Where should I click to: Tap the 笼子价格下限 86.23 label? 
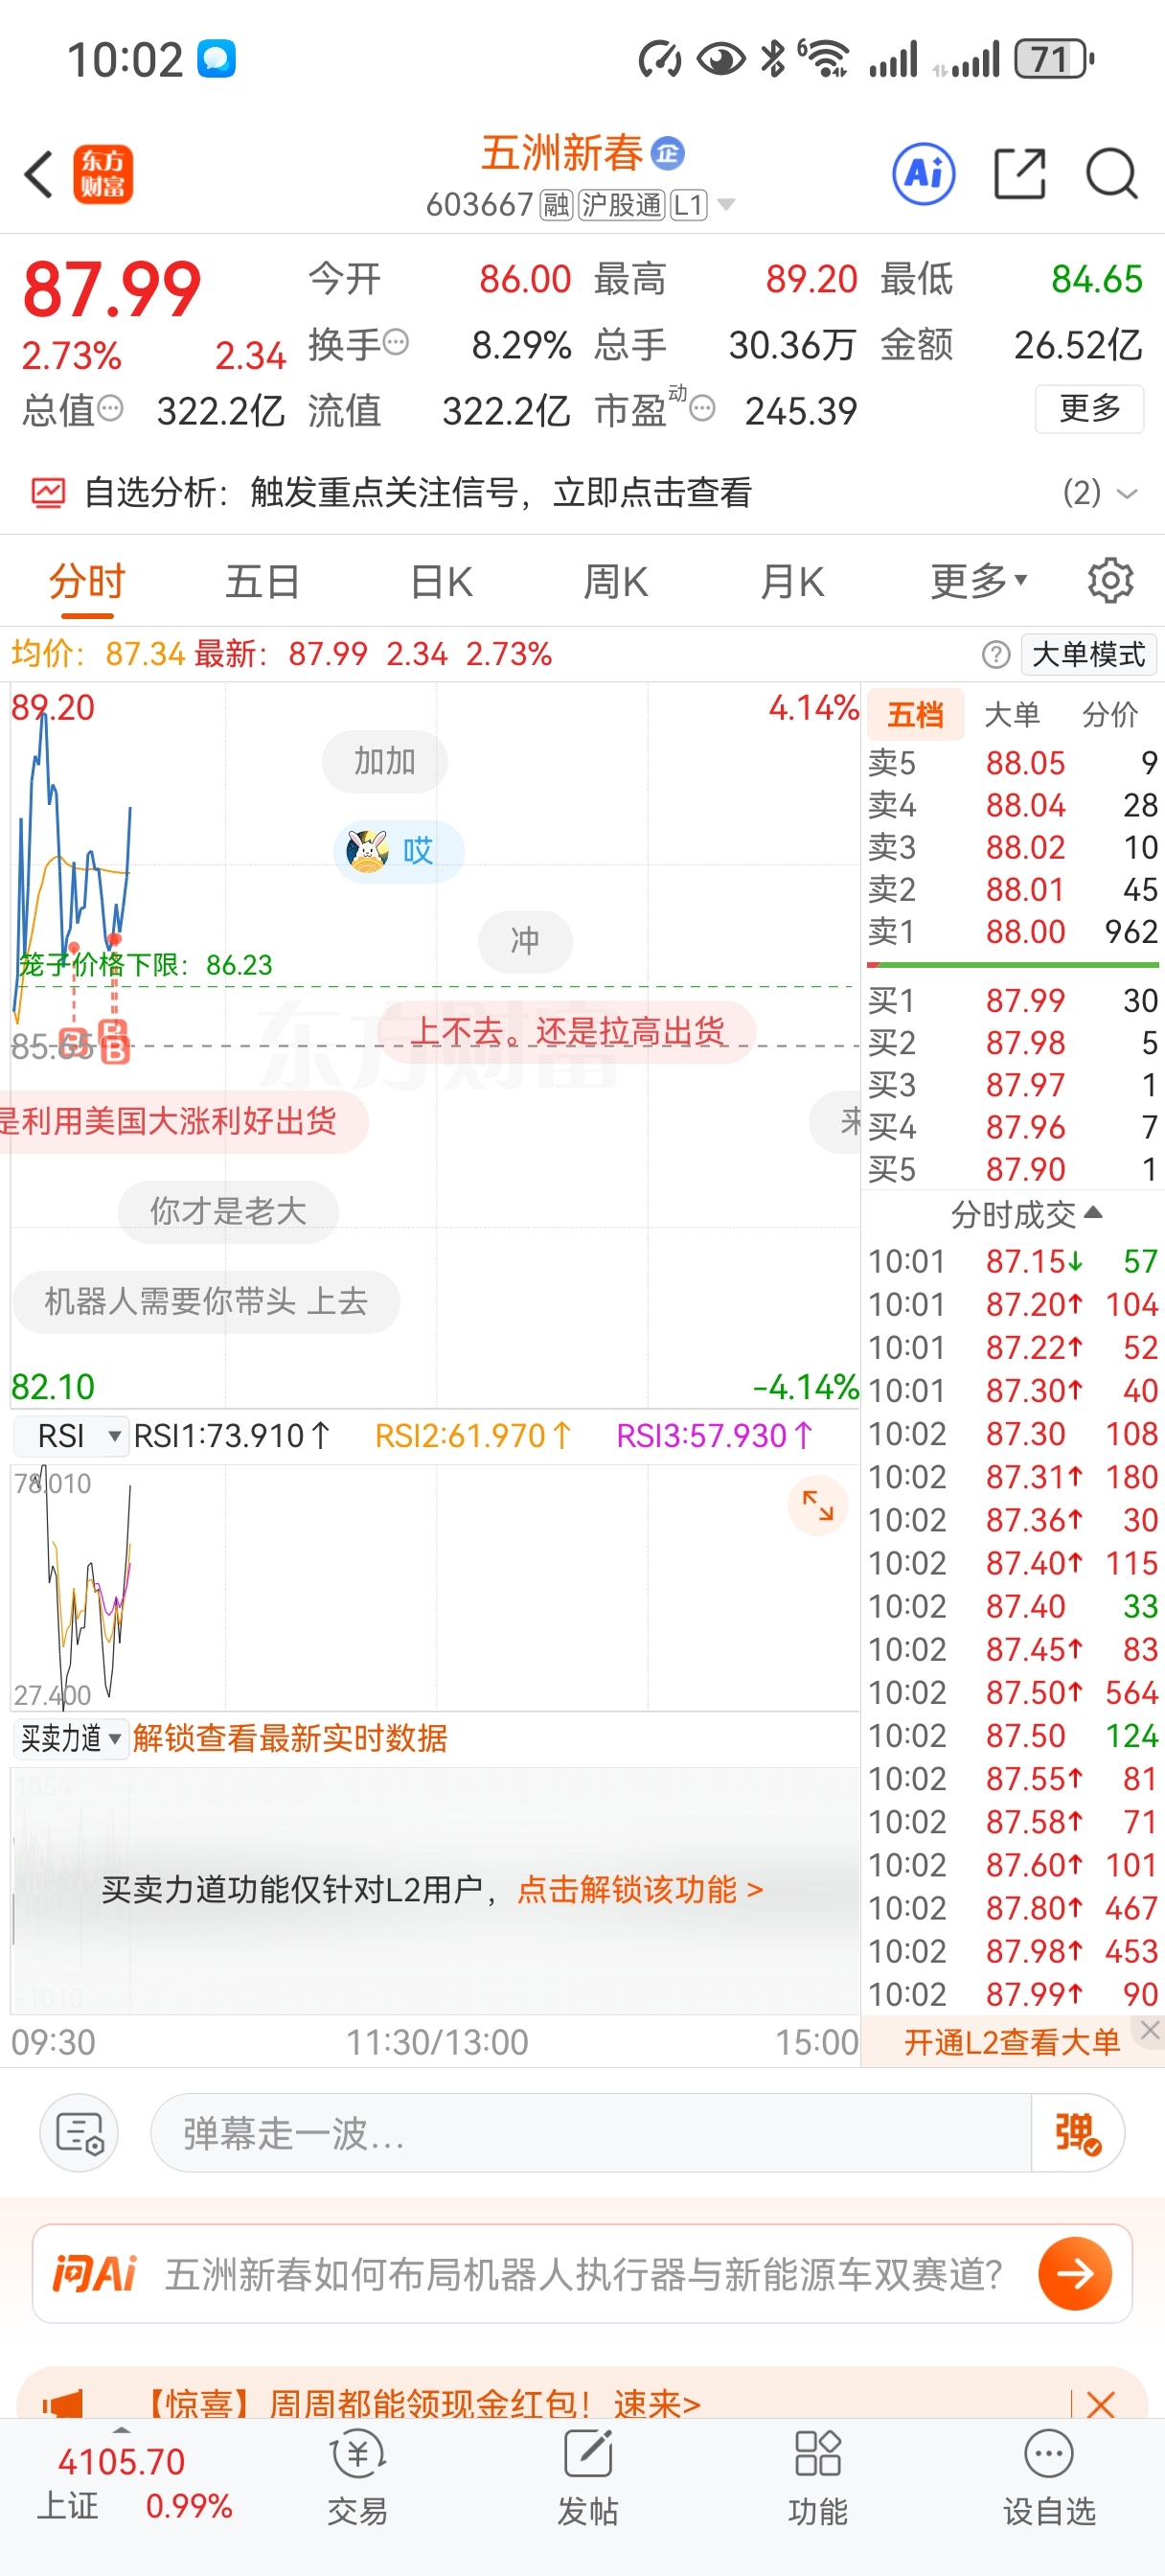pyautogui.click(x=146, y=965)
